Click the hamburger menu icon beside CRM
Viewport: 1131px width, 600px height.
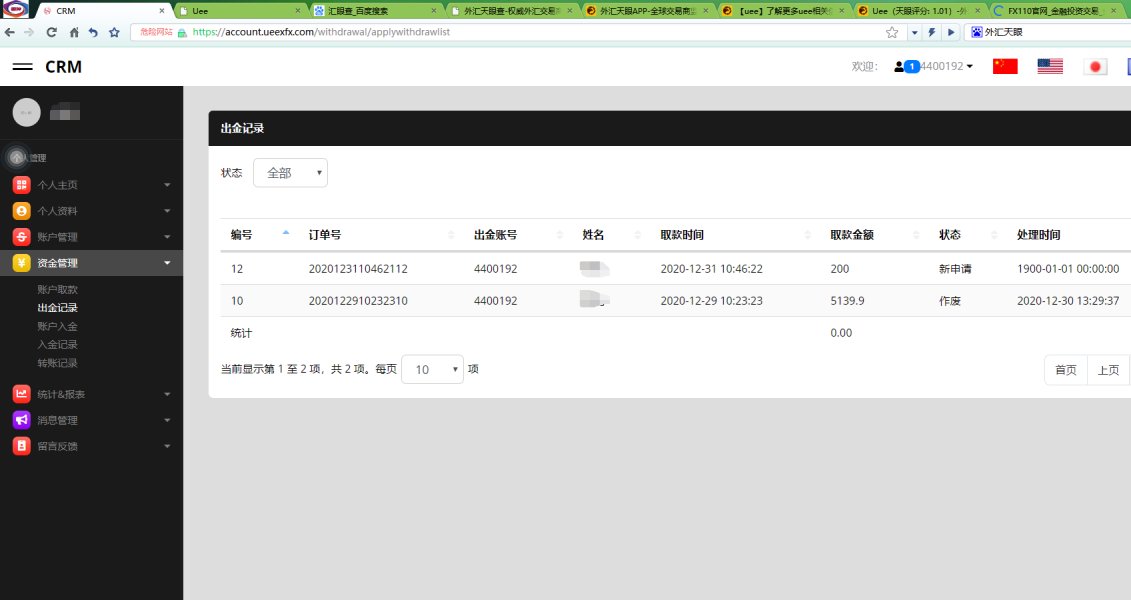pyautogui.click(x=22, y=67)
